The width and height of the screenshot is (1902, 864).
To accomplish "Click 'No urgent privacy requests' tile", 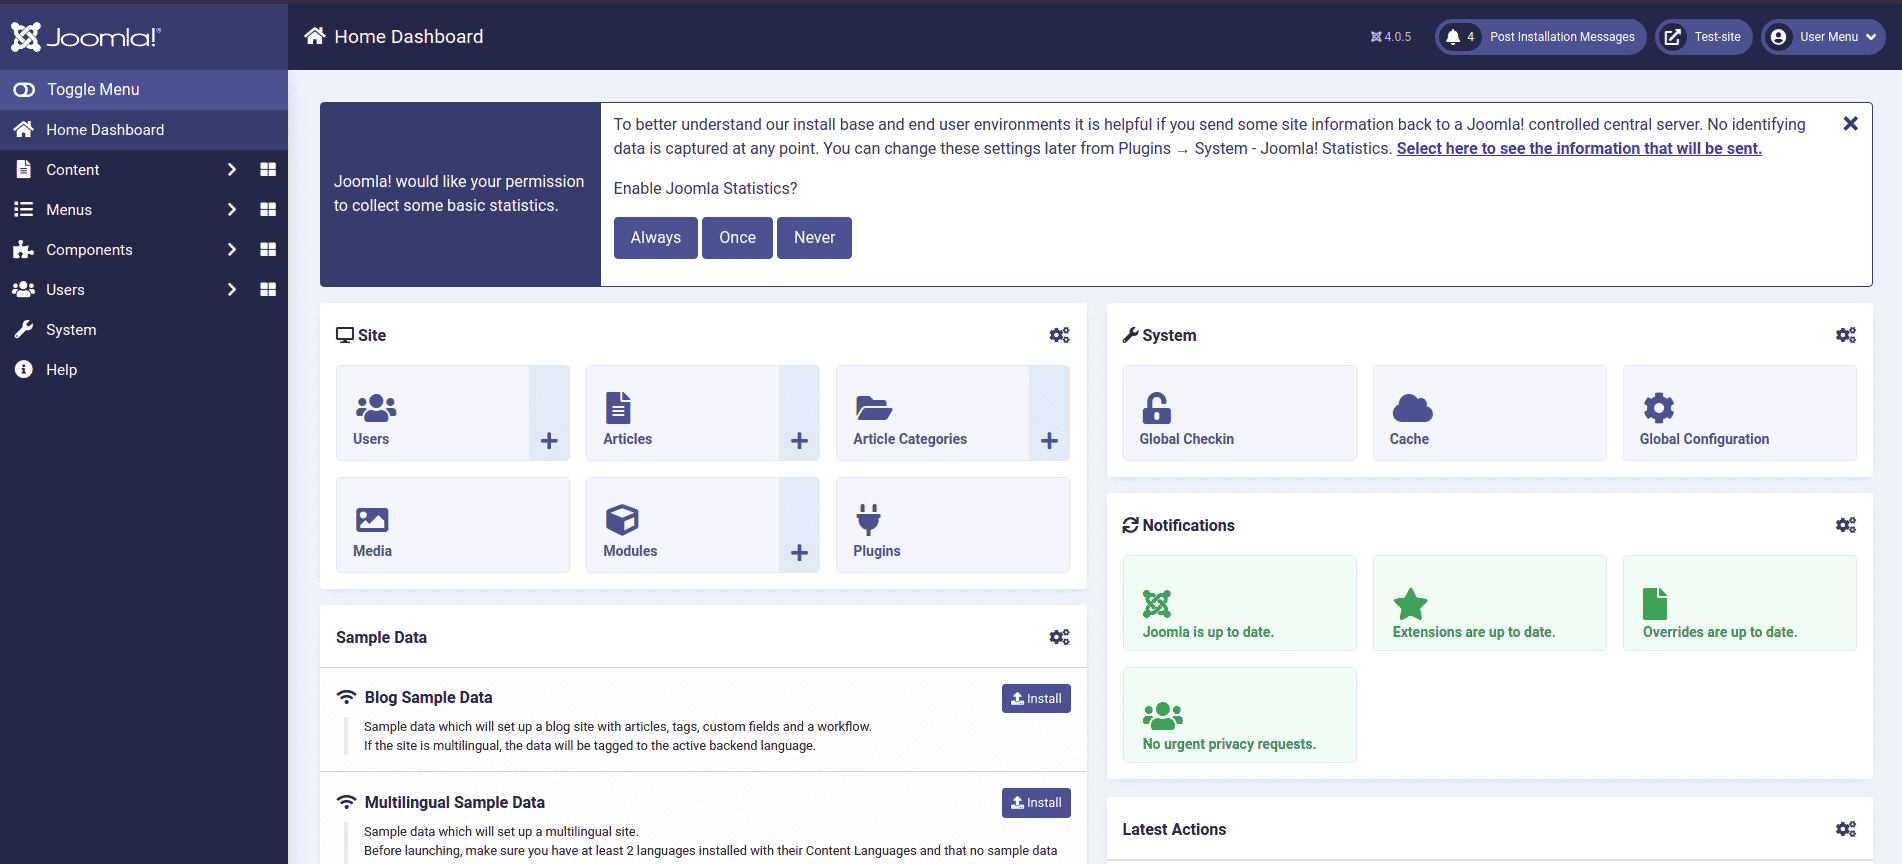I will [x=1240, y=715].
